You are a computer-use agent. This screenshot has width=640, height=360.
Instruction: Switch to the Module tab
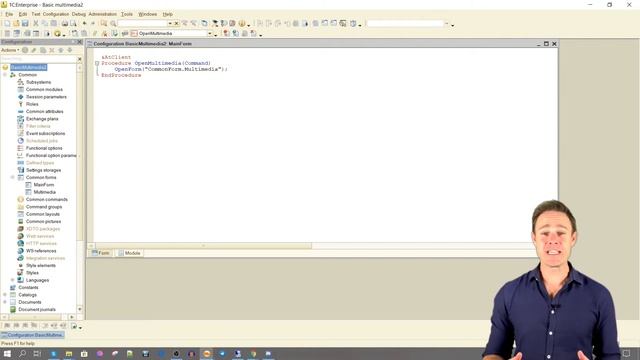[x=129, y=253]
